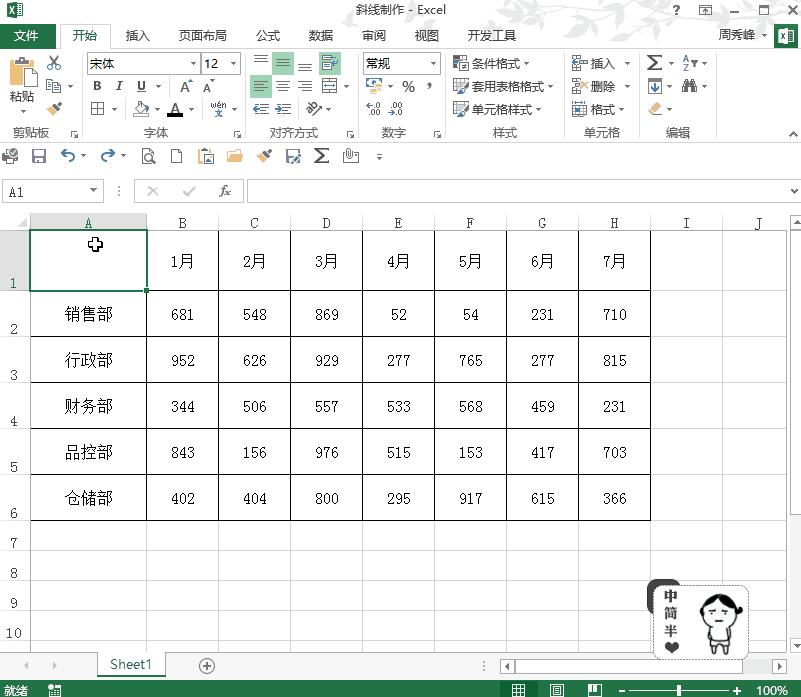Add a new sheet with the plus button

(x=206, y=664)
